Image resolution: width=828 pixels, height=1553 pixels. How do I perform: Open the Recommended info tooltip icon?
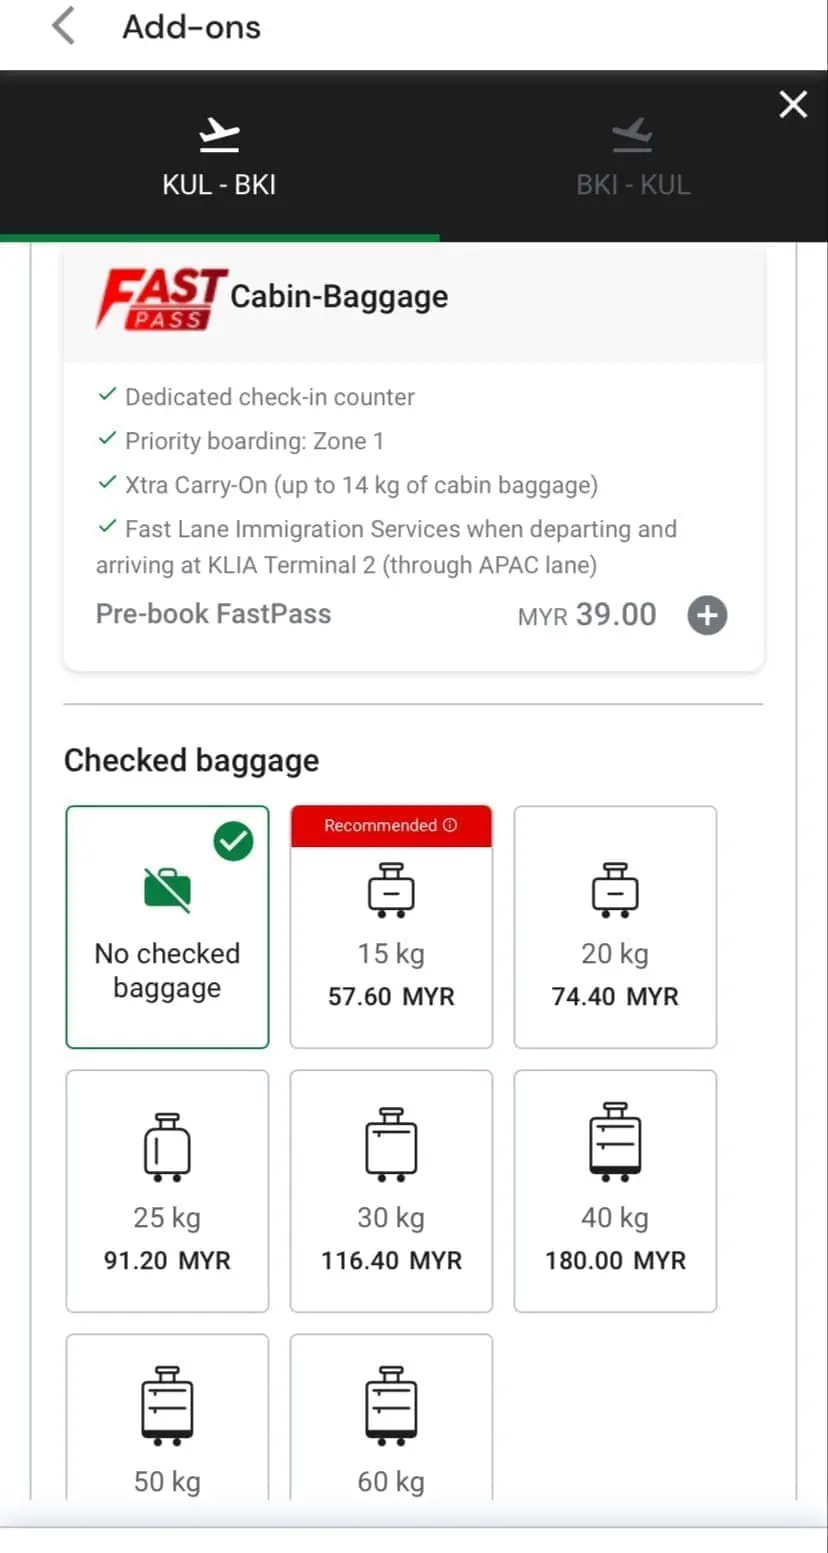tap(450, 826)
